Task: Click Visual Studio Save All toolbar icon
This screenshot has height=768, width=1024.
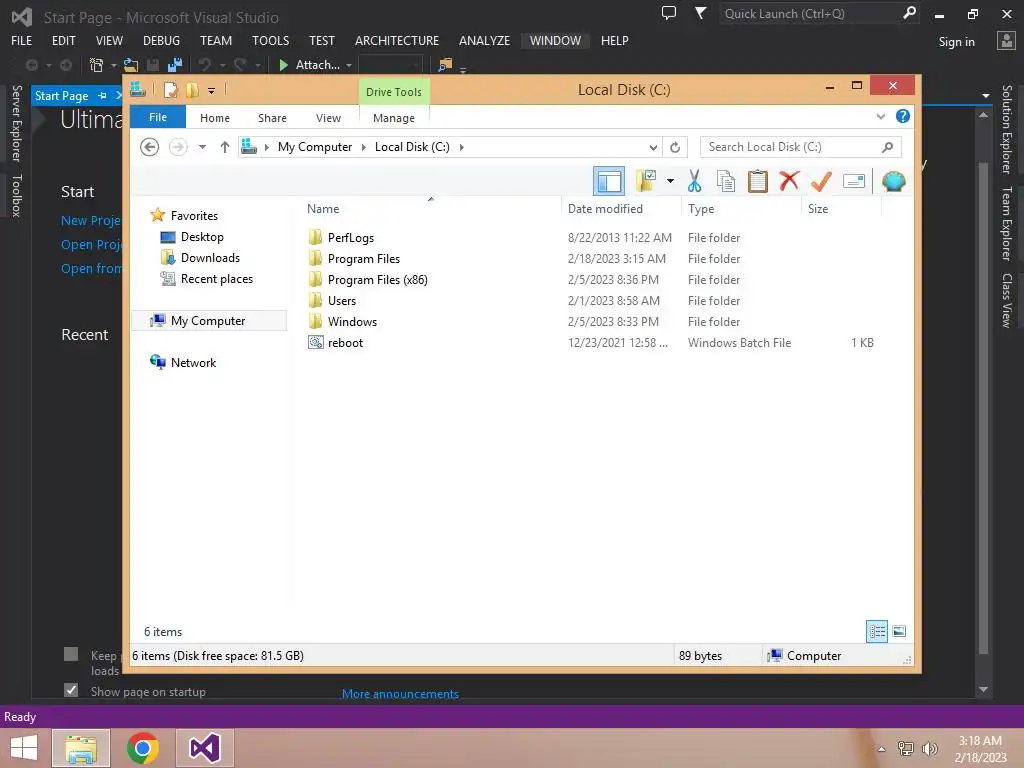Action: click(174, 65)
